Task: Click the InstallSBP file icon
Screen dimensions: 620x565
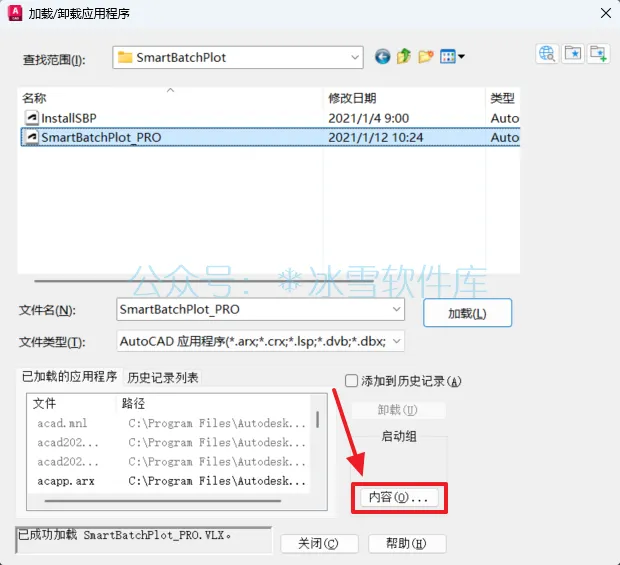Action: point(32,118)
